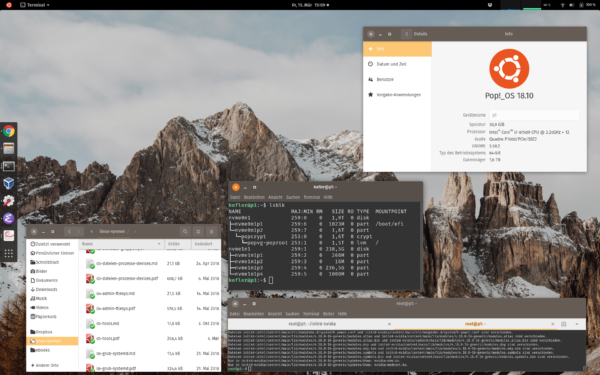This screenshot has width=600, height=375.
Task: Click the 05-tools.pdf file icon
Action: pos(90,339)
